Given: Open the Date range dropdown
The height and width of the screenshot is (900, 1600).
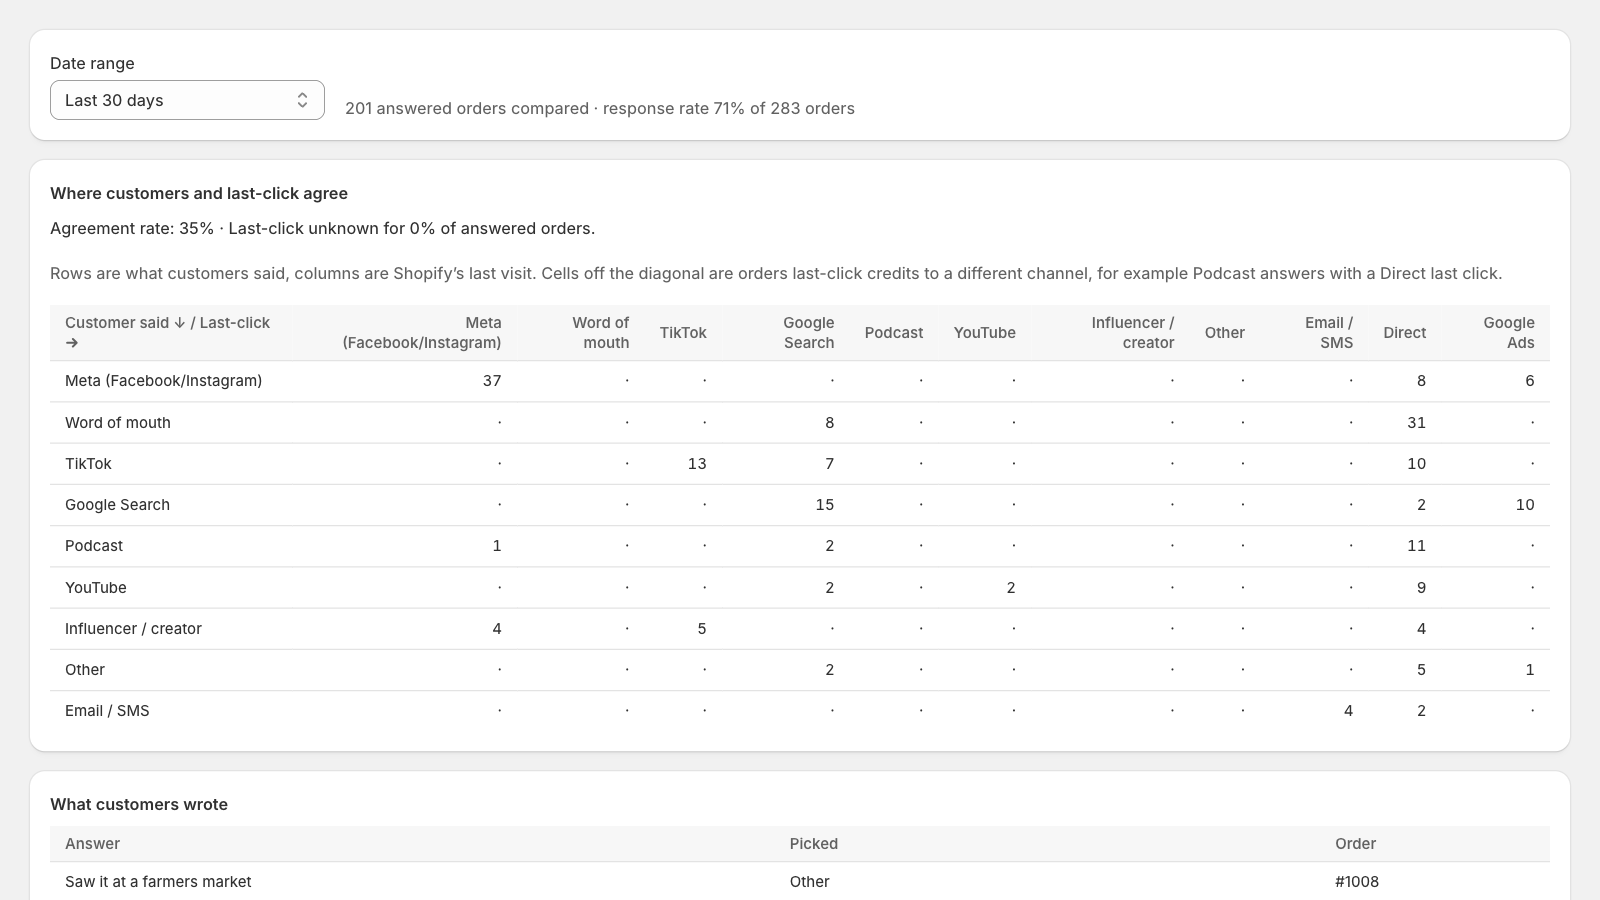Looking at the screenshot, I should (187, 100).
